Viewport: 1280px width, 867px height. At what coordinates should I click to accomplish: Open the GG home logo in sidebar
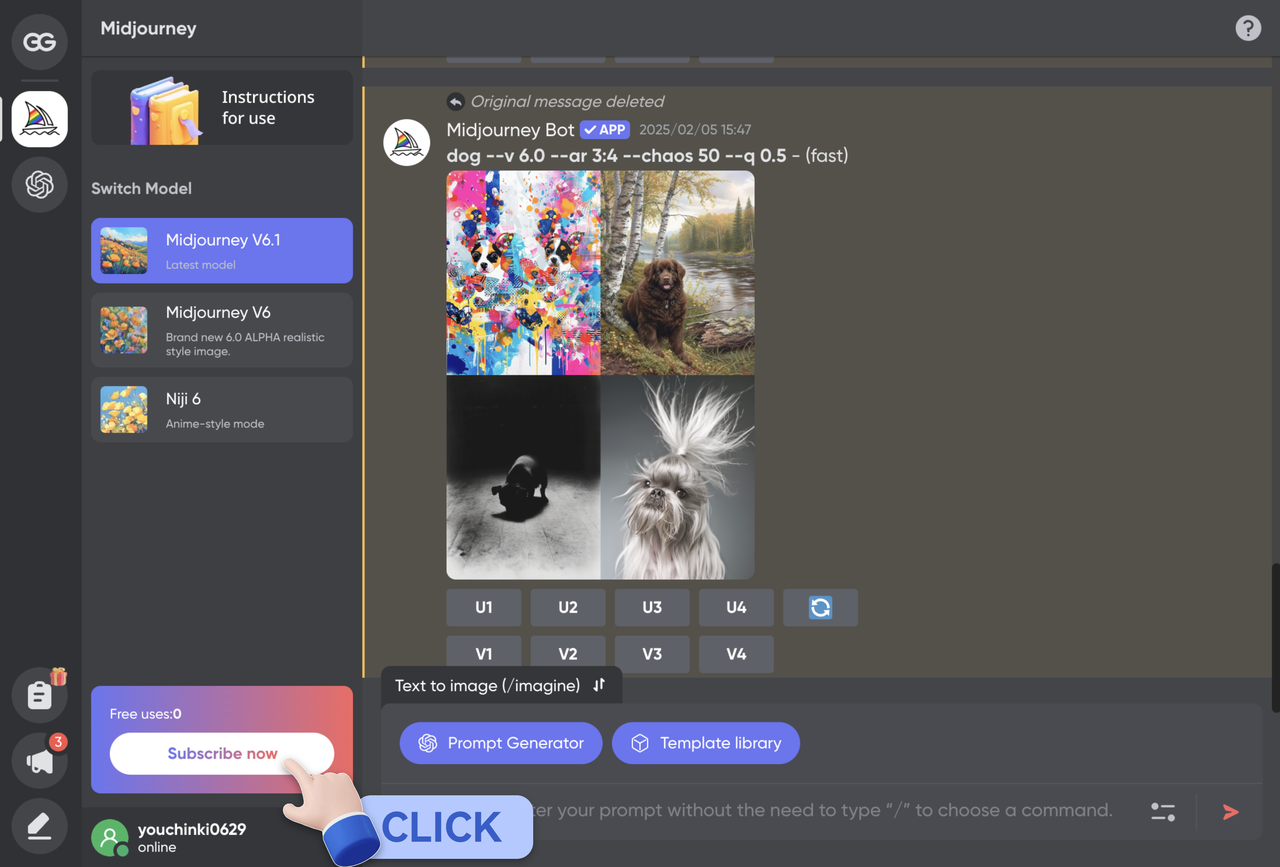tap(40, 42)
